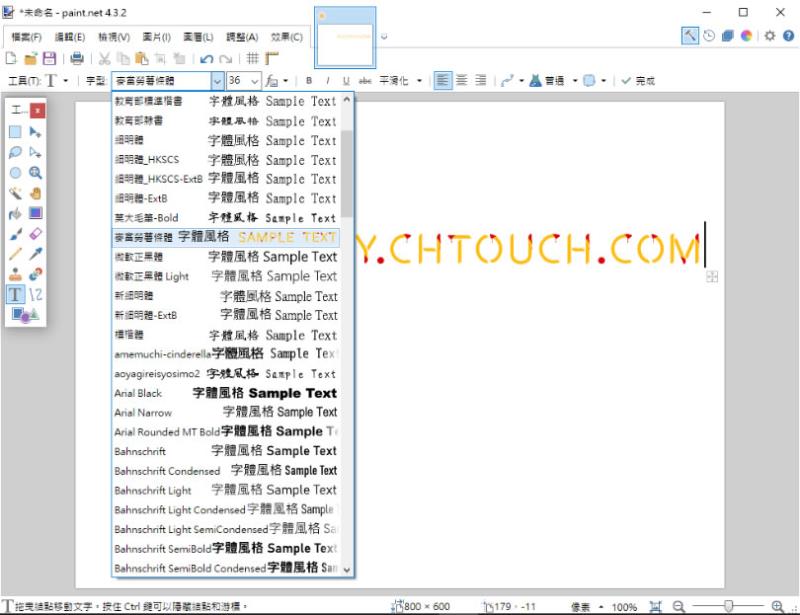Toggle Underline text formatting
800x615 pixels.
tap(346, 81)
